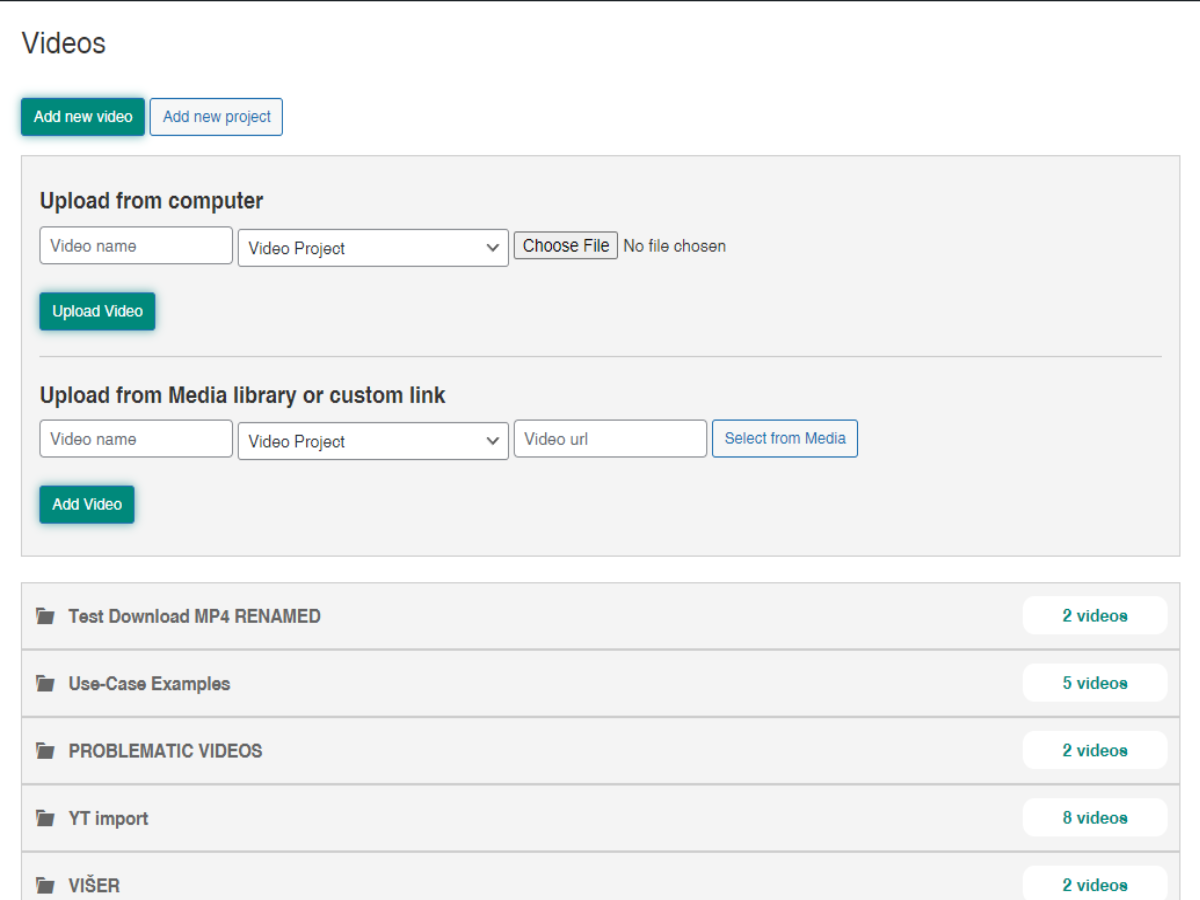Click the folder icon beside PROBLEMATIC VIDEOS

[x=45, y=751]
